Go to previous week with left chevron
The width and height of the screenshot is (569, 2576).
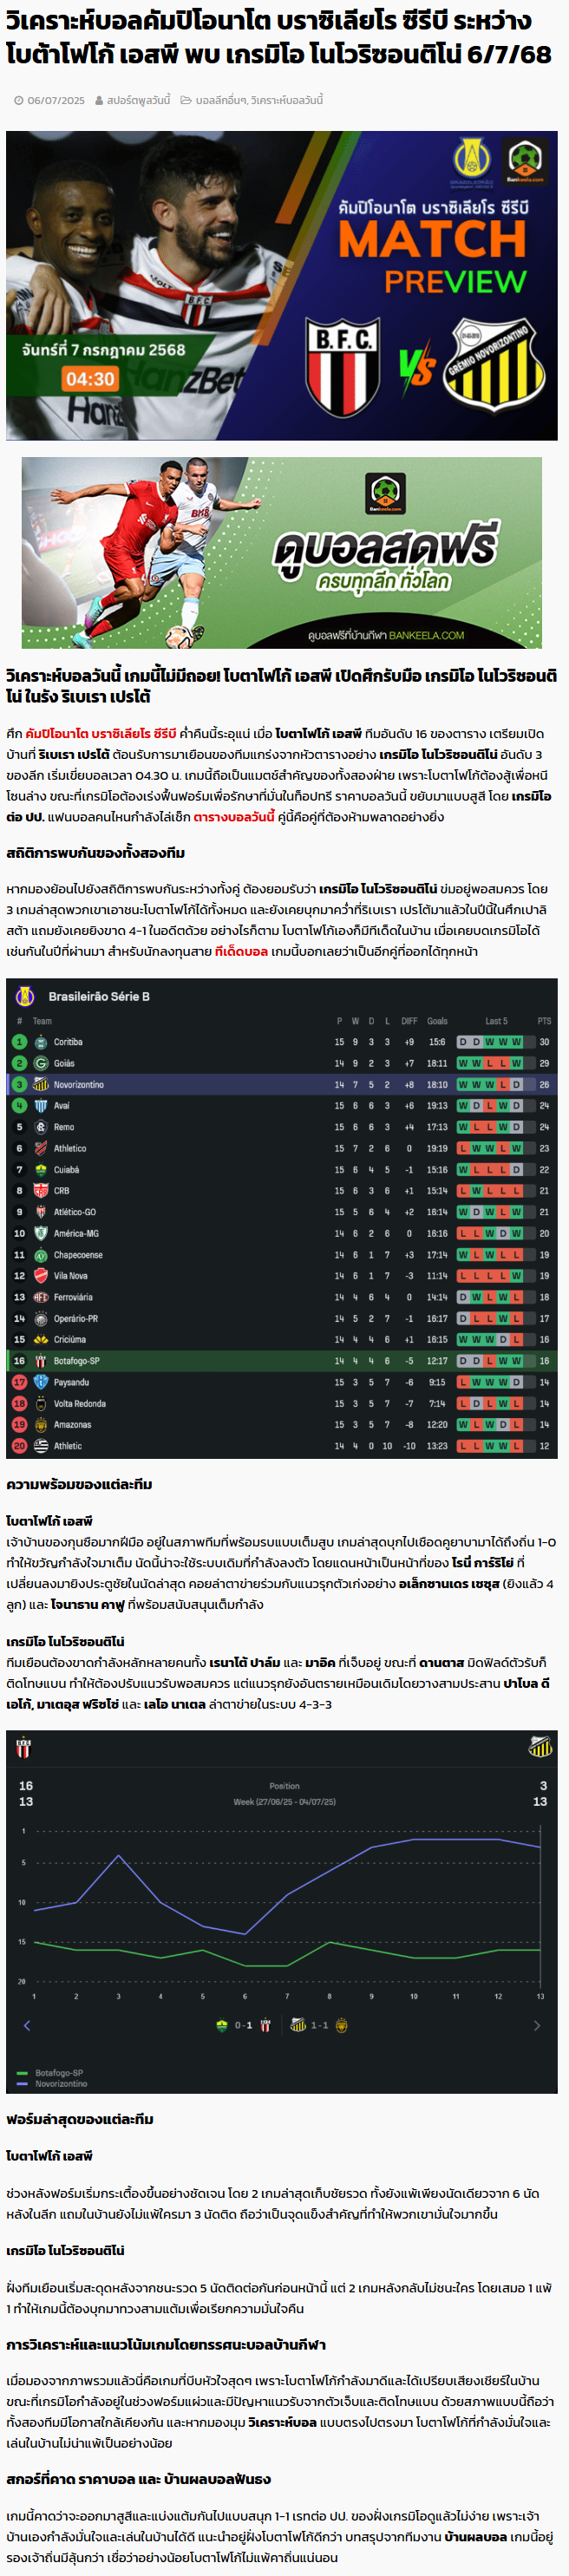coord(27,2025)
